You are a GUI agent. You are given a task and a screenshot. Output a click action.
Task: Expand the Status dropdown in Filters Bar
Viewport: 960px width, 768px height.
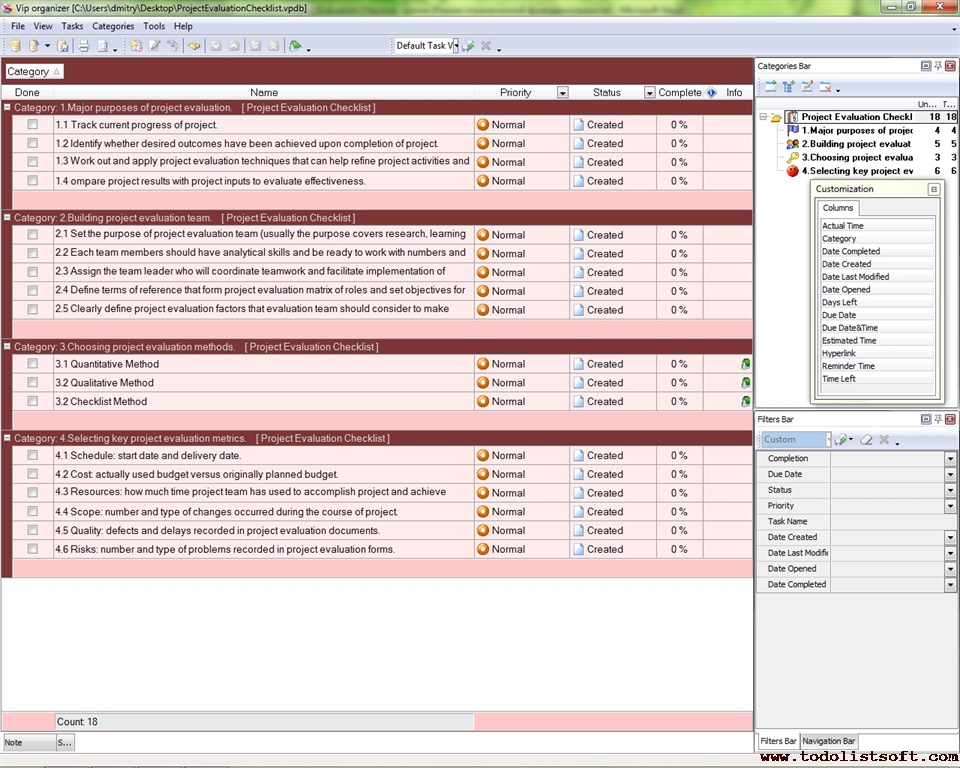[950, 490]
